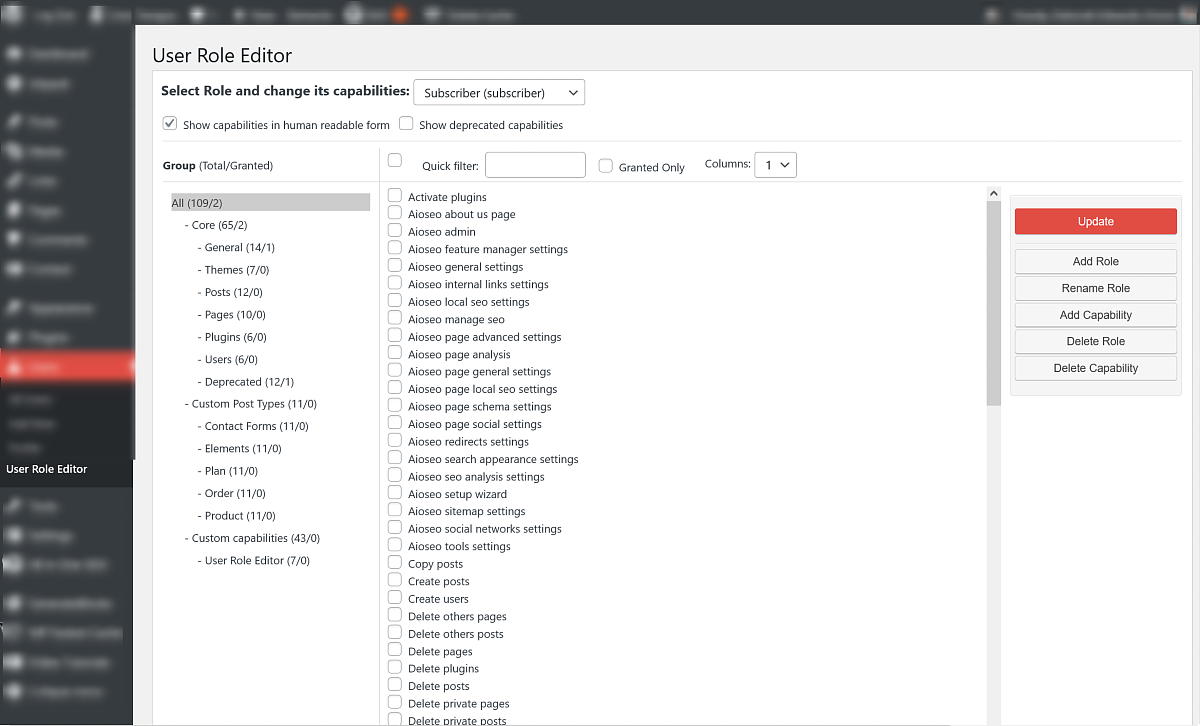
Task: Check the Create users capability
Action: 395,599
